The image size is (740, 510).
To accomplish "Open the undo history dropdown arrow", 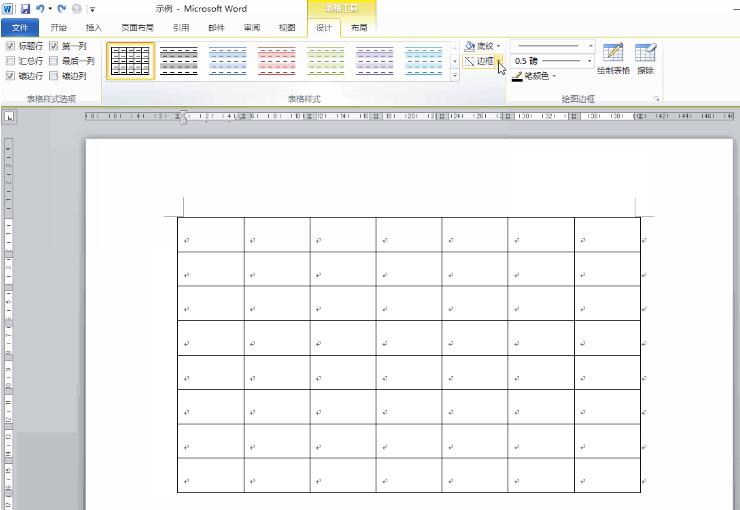I will click(50, 8).
